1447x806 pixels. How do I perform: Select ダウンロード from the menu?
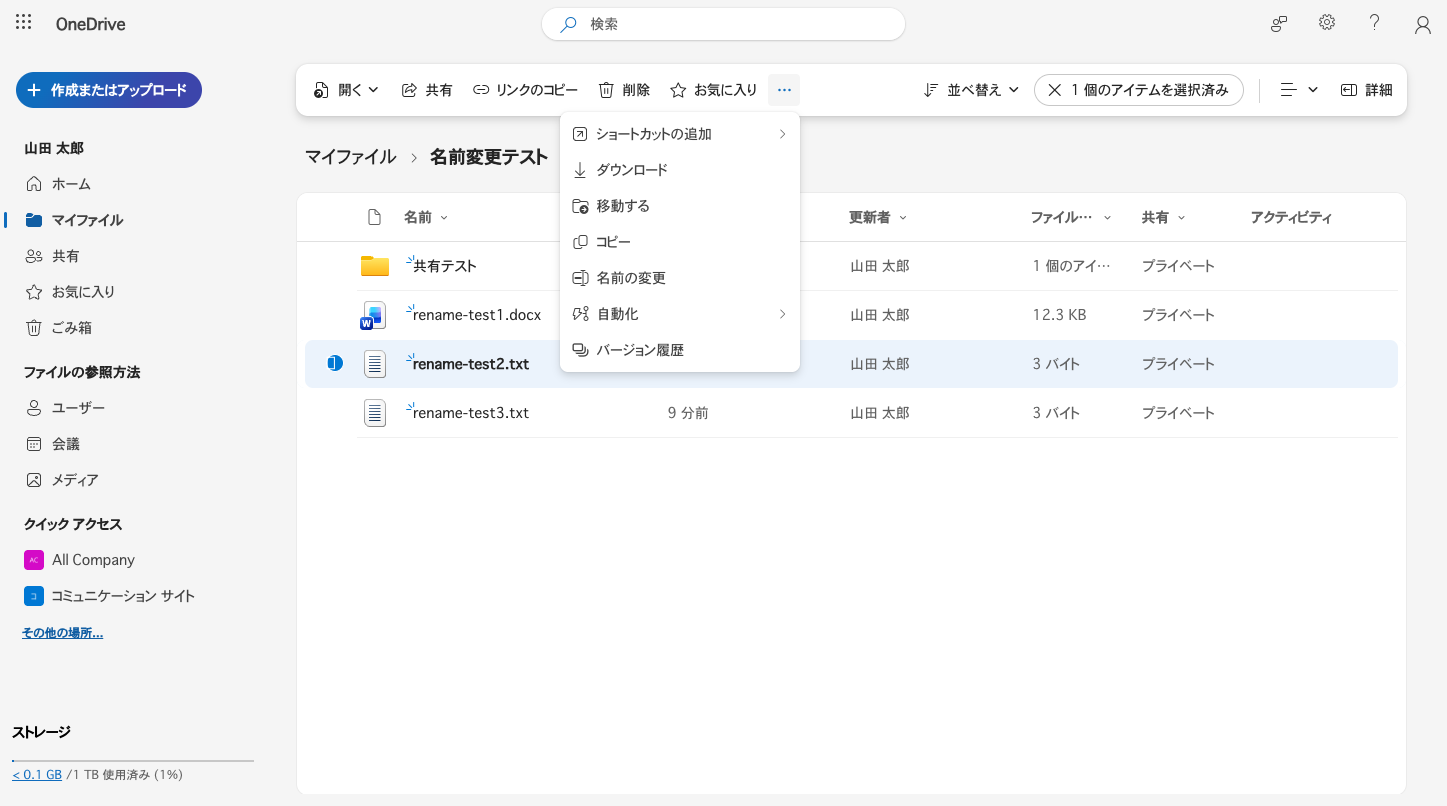tap(680, 170)
